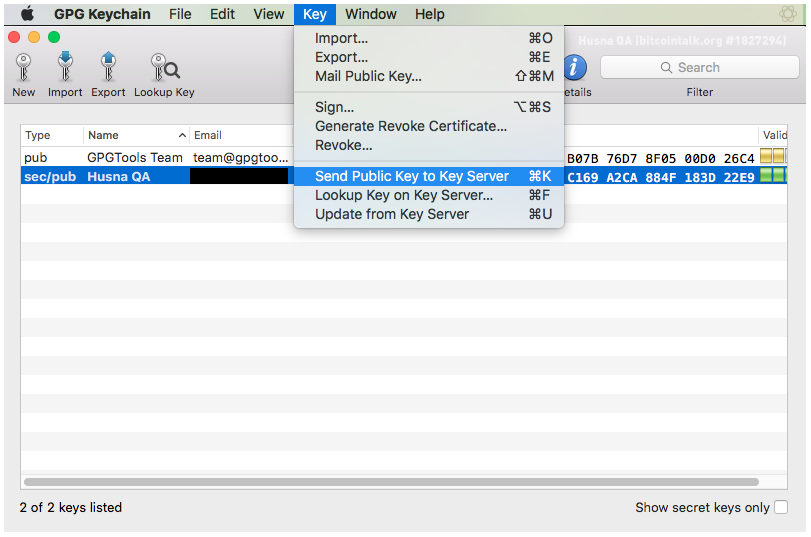Sort keys by the Type column header
Screen dimensions: 811x537
pyautogui.click(x=52, y=136)
